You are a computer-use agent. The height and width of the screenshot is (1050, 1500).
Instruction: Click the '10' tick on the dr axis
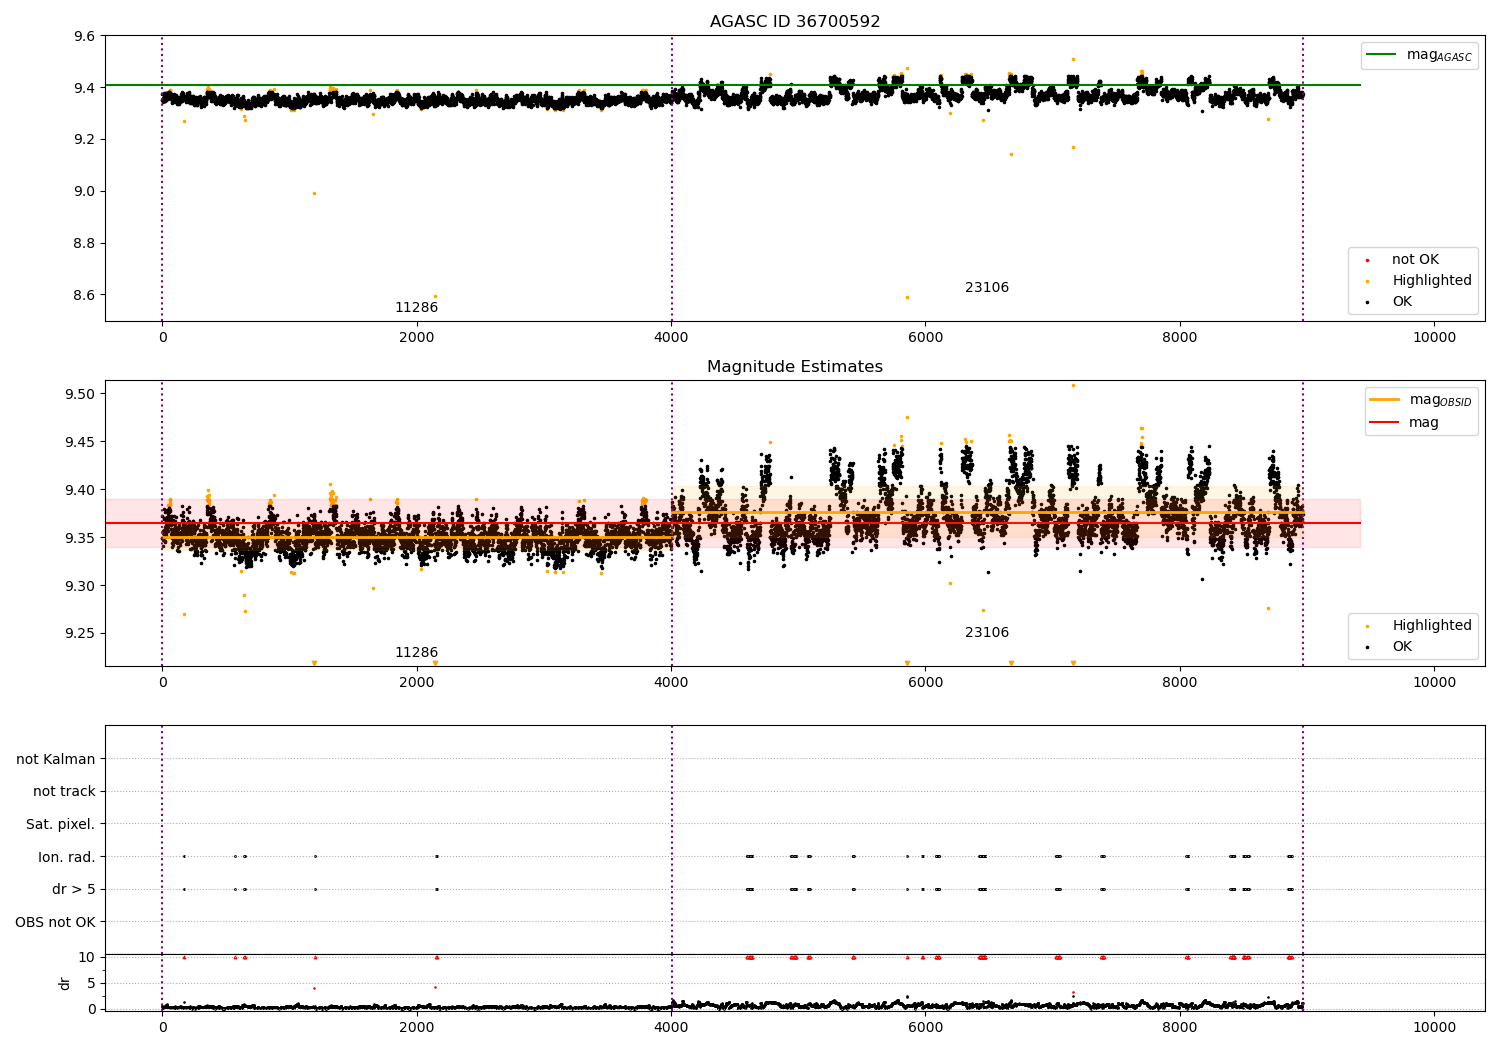coord(87,957)
